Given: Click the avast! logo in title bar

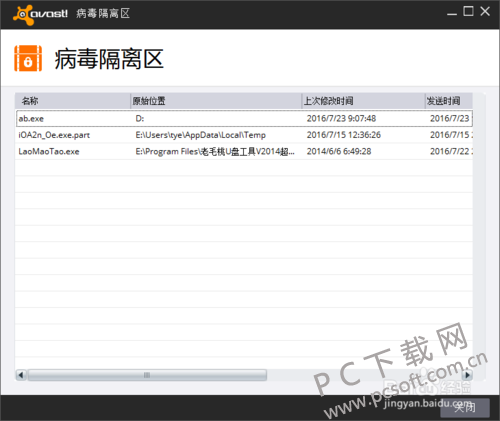Looking at the screenshot, I should click(40, 14).
